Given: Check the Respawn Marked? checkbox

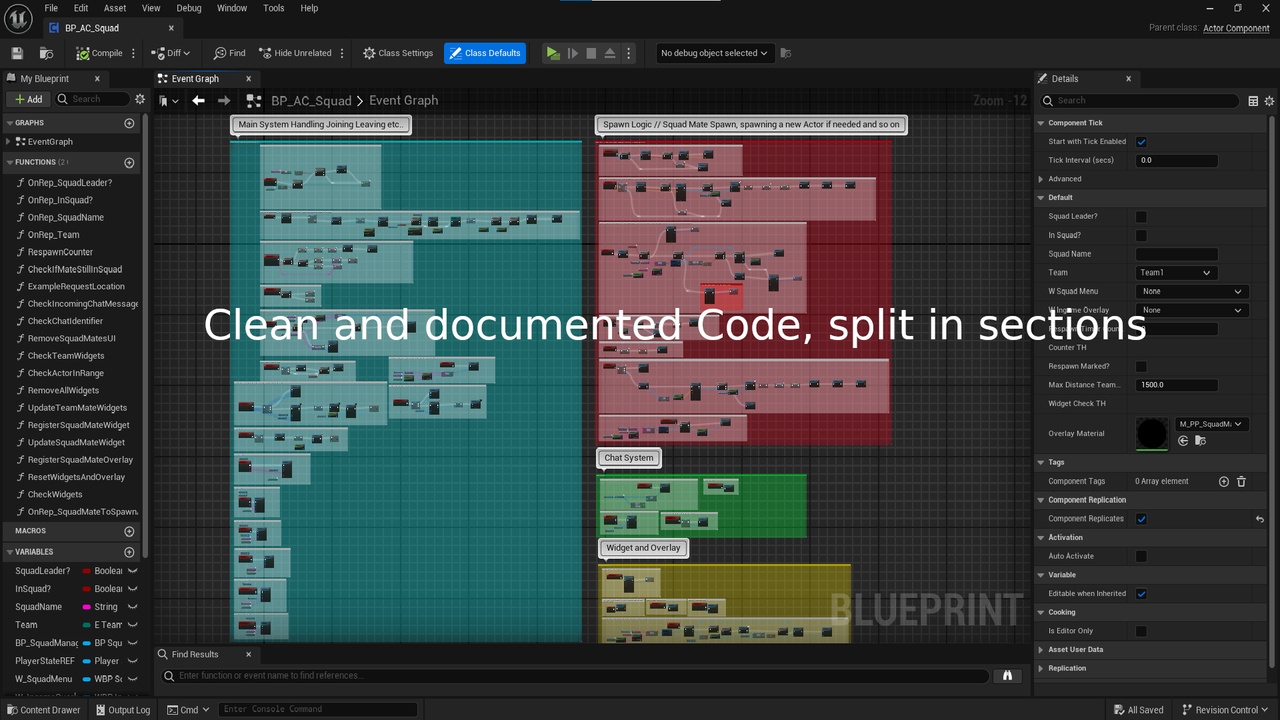Looking at the screenshot, I should [1141, 366].
